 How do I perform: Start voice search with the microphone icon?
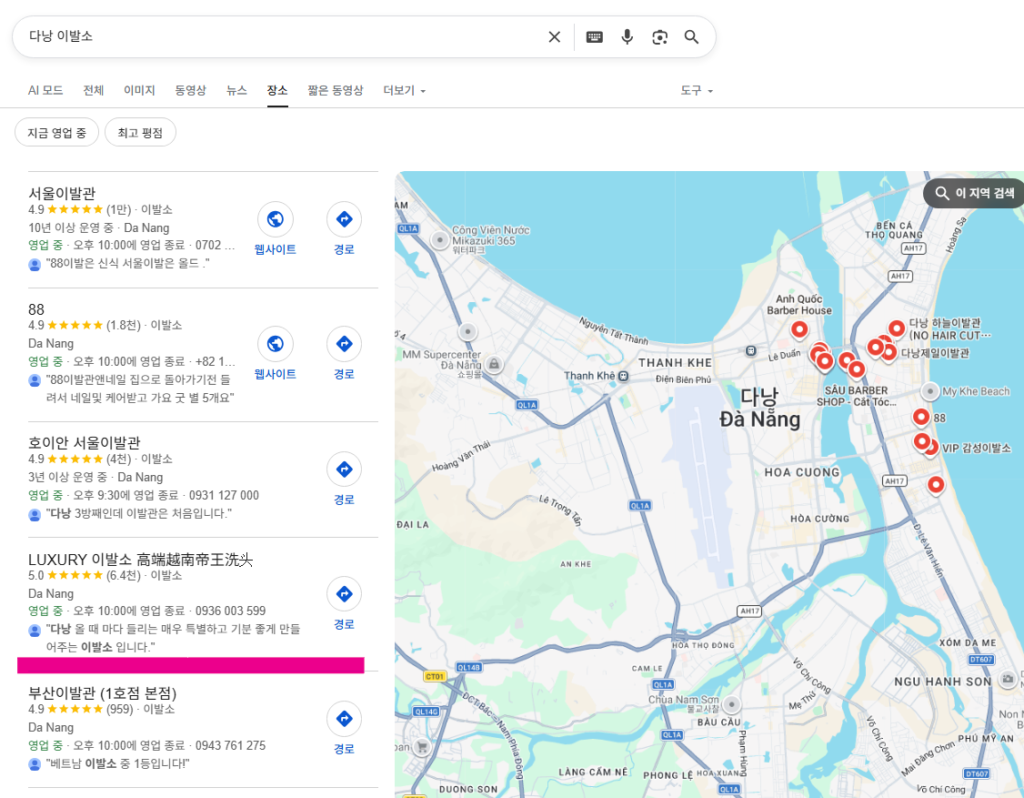[x=627, y=37]
